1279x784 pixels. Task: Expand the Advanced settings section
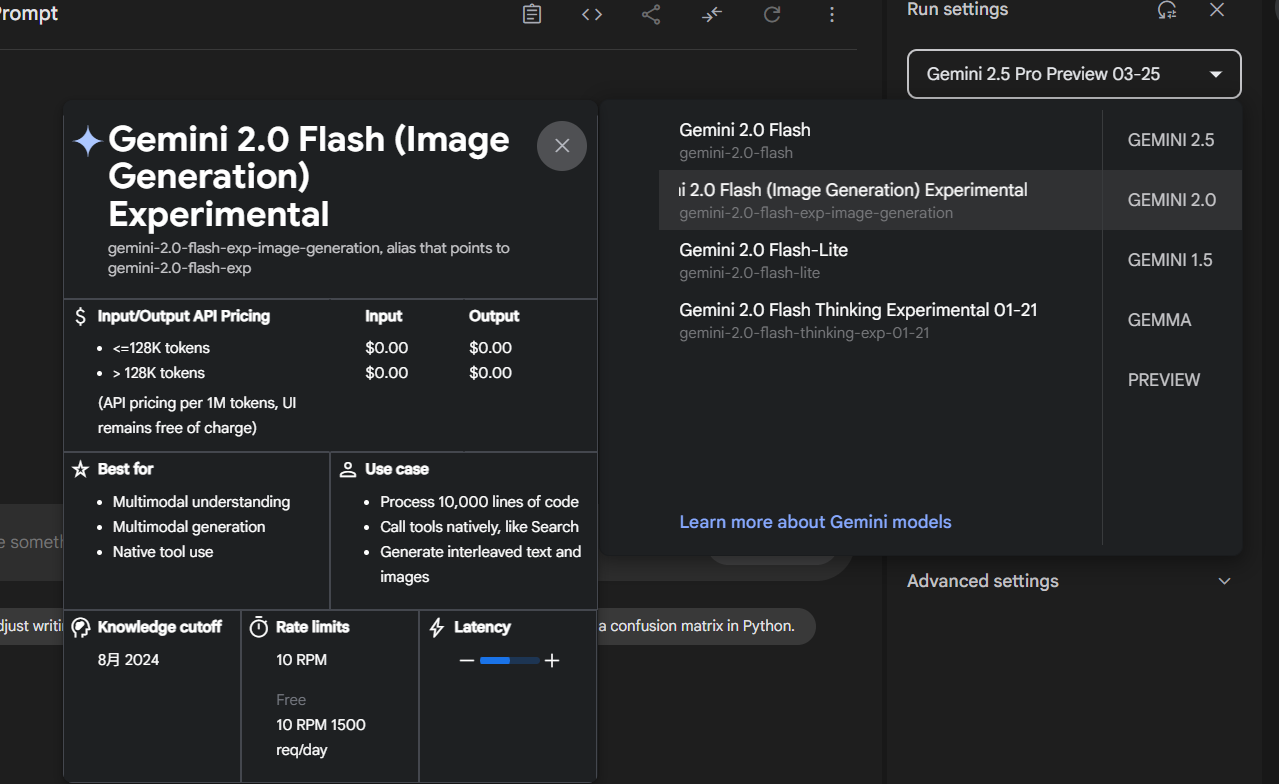coord(1070,581)
